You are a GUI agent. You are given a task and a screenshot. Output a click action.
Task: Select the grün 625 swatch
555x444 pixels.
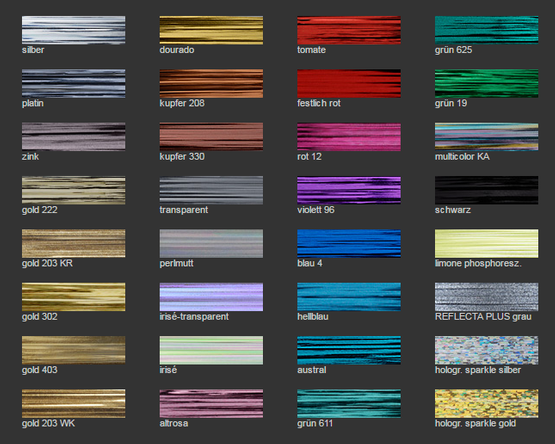486,30
